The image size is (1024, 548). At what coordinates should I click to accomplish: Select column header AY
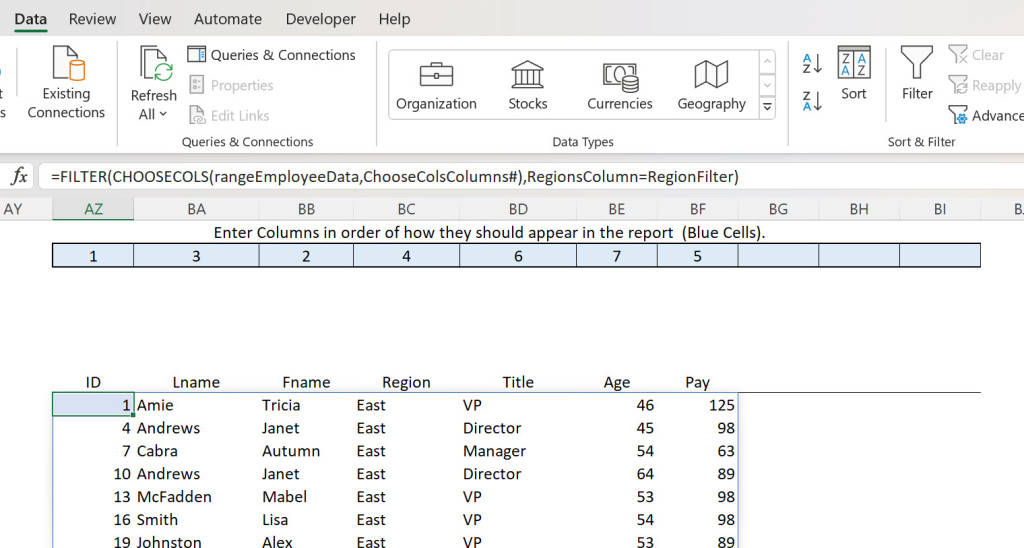tap(26, 209)
